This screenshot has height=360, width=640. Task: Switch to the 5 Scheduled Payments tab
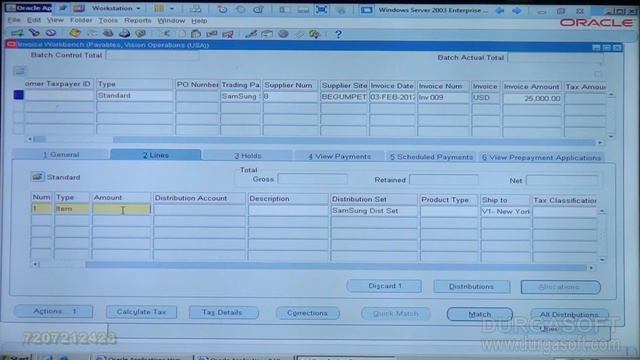(431, 157)
